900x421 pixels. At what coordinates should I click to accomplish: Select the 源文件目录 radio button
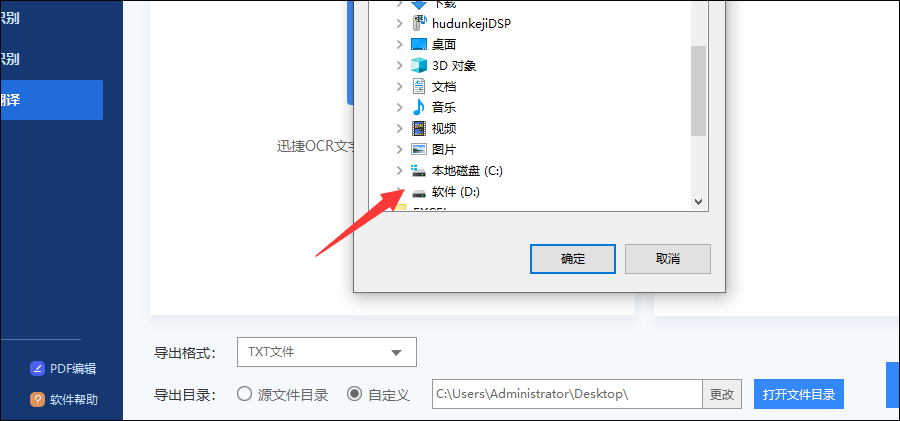[x=245, y=394]
